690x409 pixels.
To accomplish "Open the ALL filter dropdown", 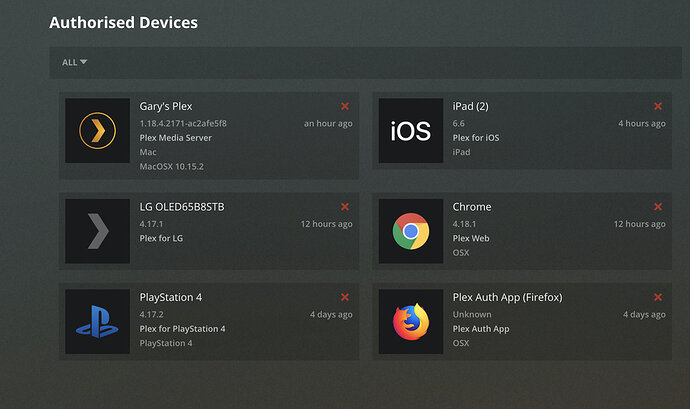I will [x=75, y=62].
